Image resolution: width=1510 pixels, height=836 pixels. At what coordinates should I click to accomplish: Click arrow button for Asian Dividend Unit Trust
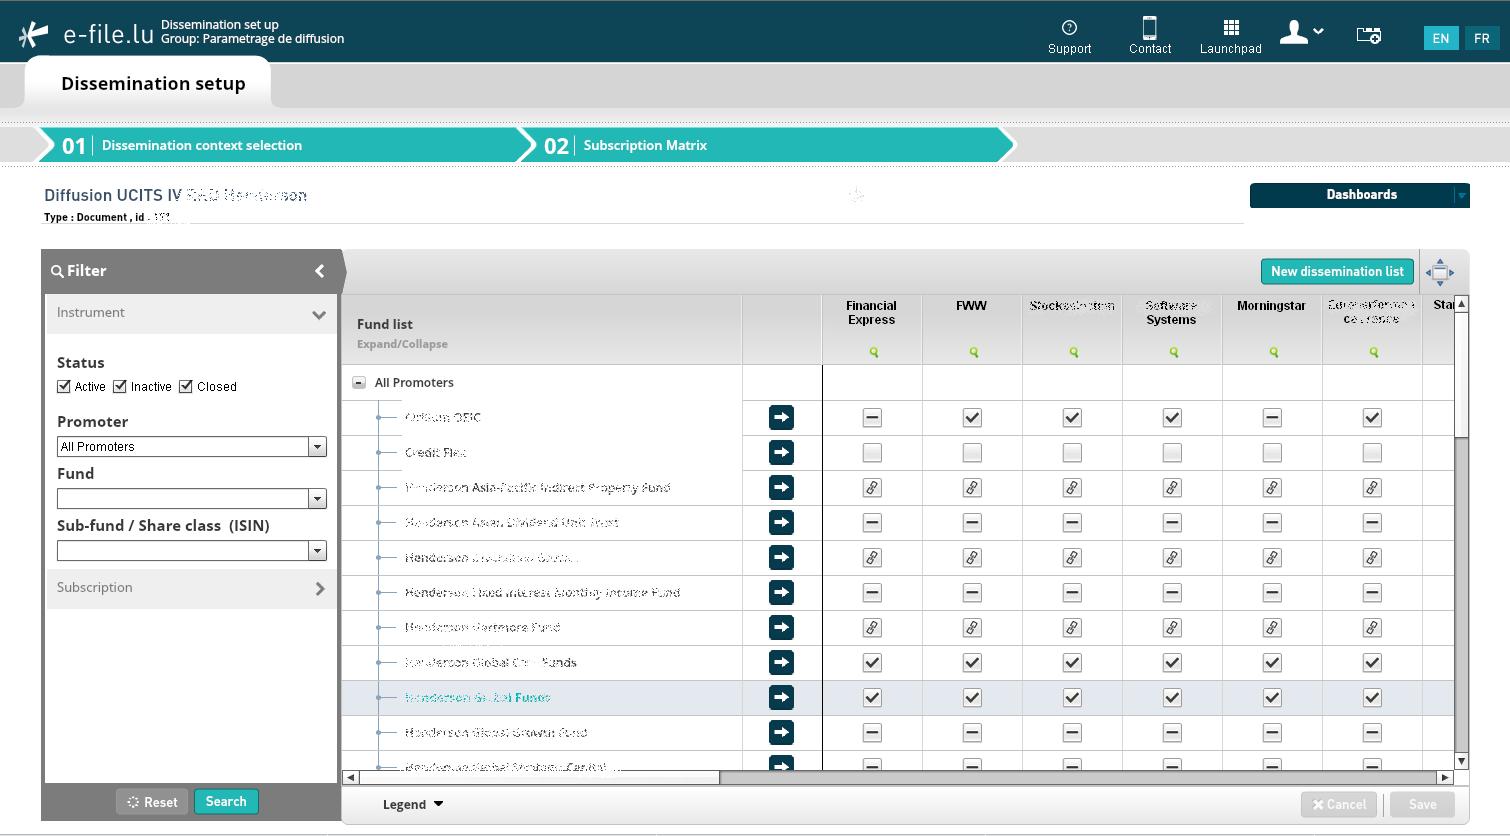781,522
